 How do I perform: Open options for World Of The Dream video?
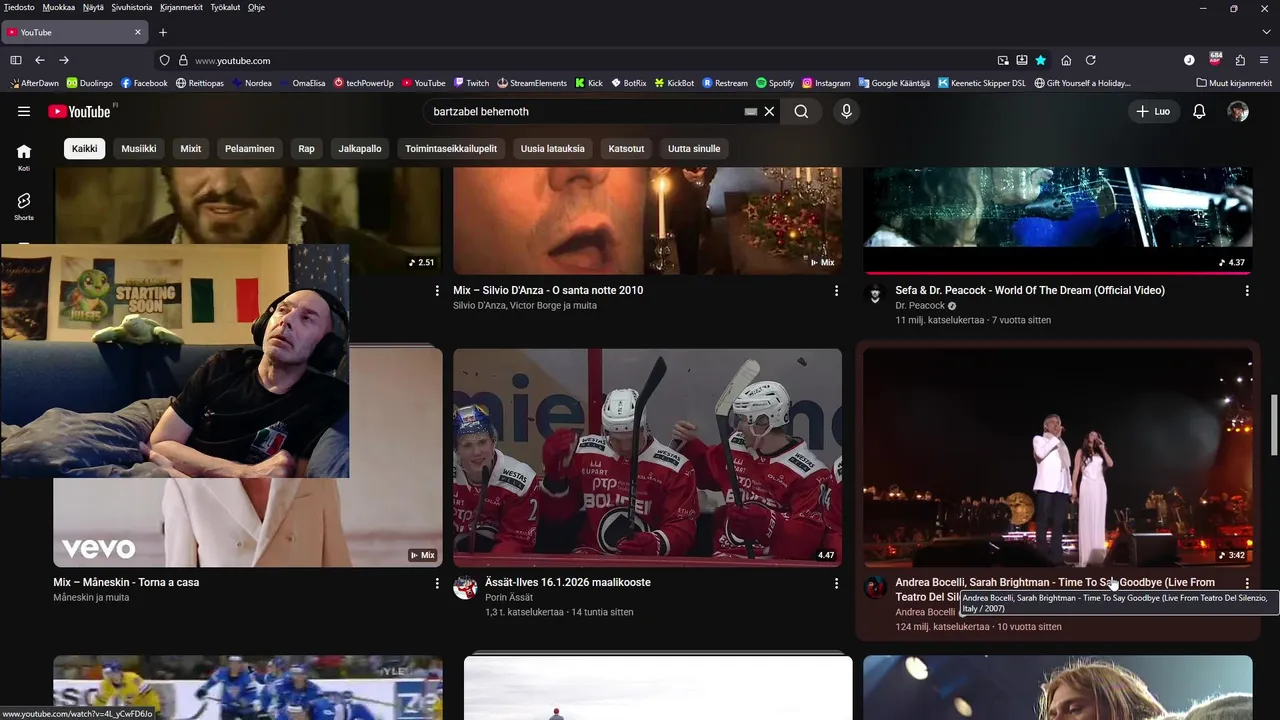[x=1247, y=290]
